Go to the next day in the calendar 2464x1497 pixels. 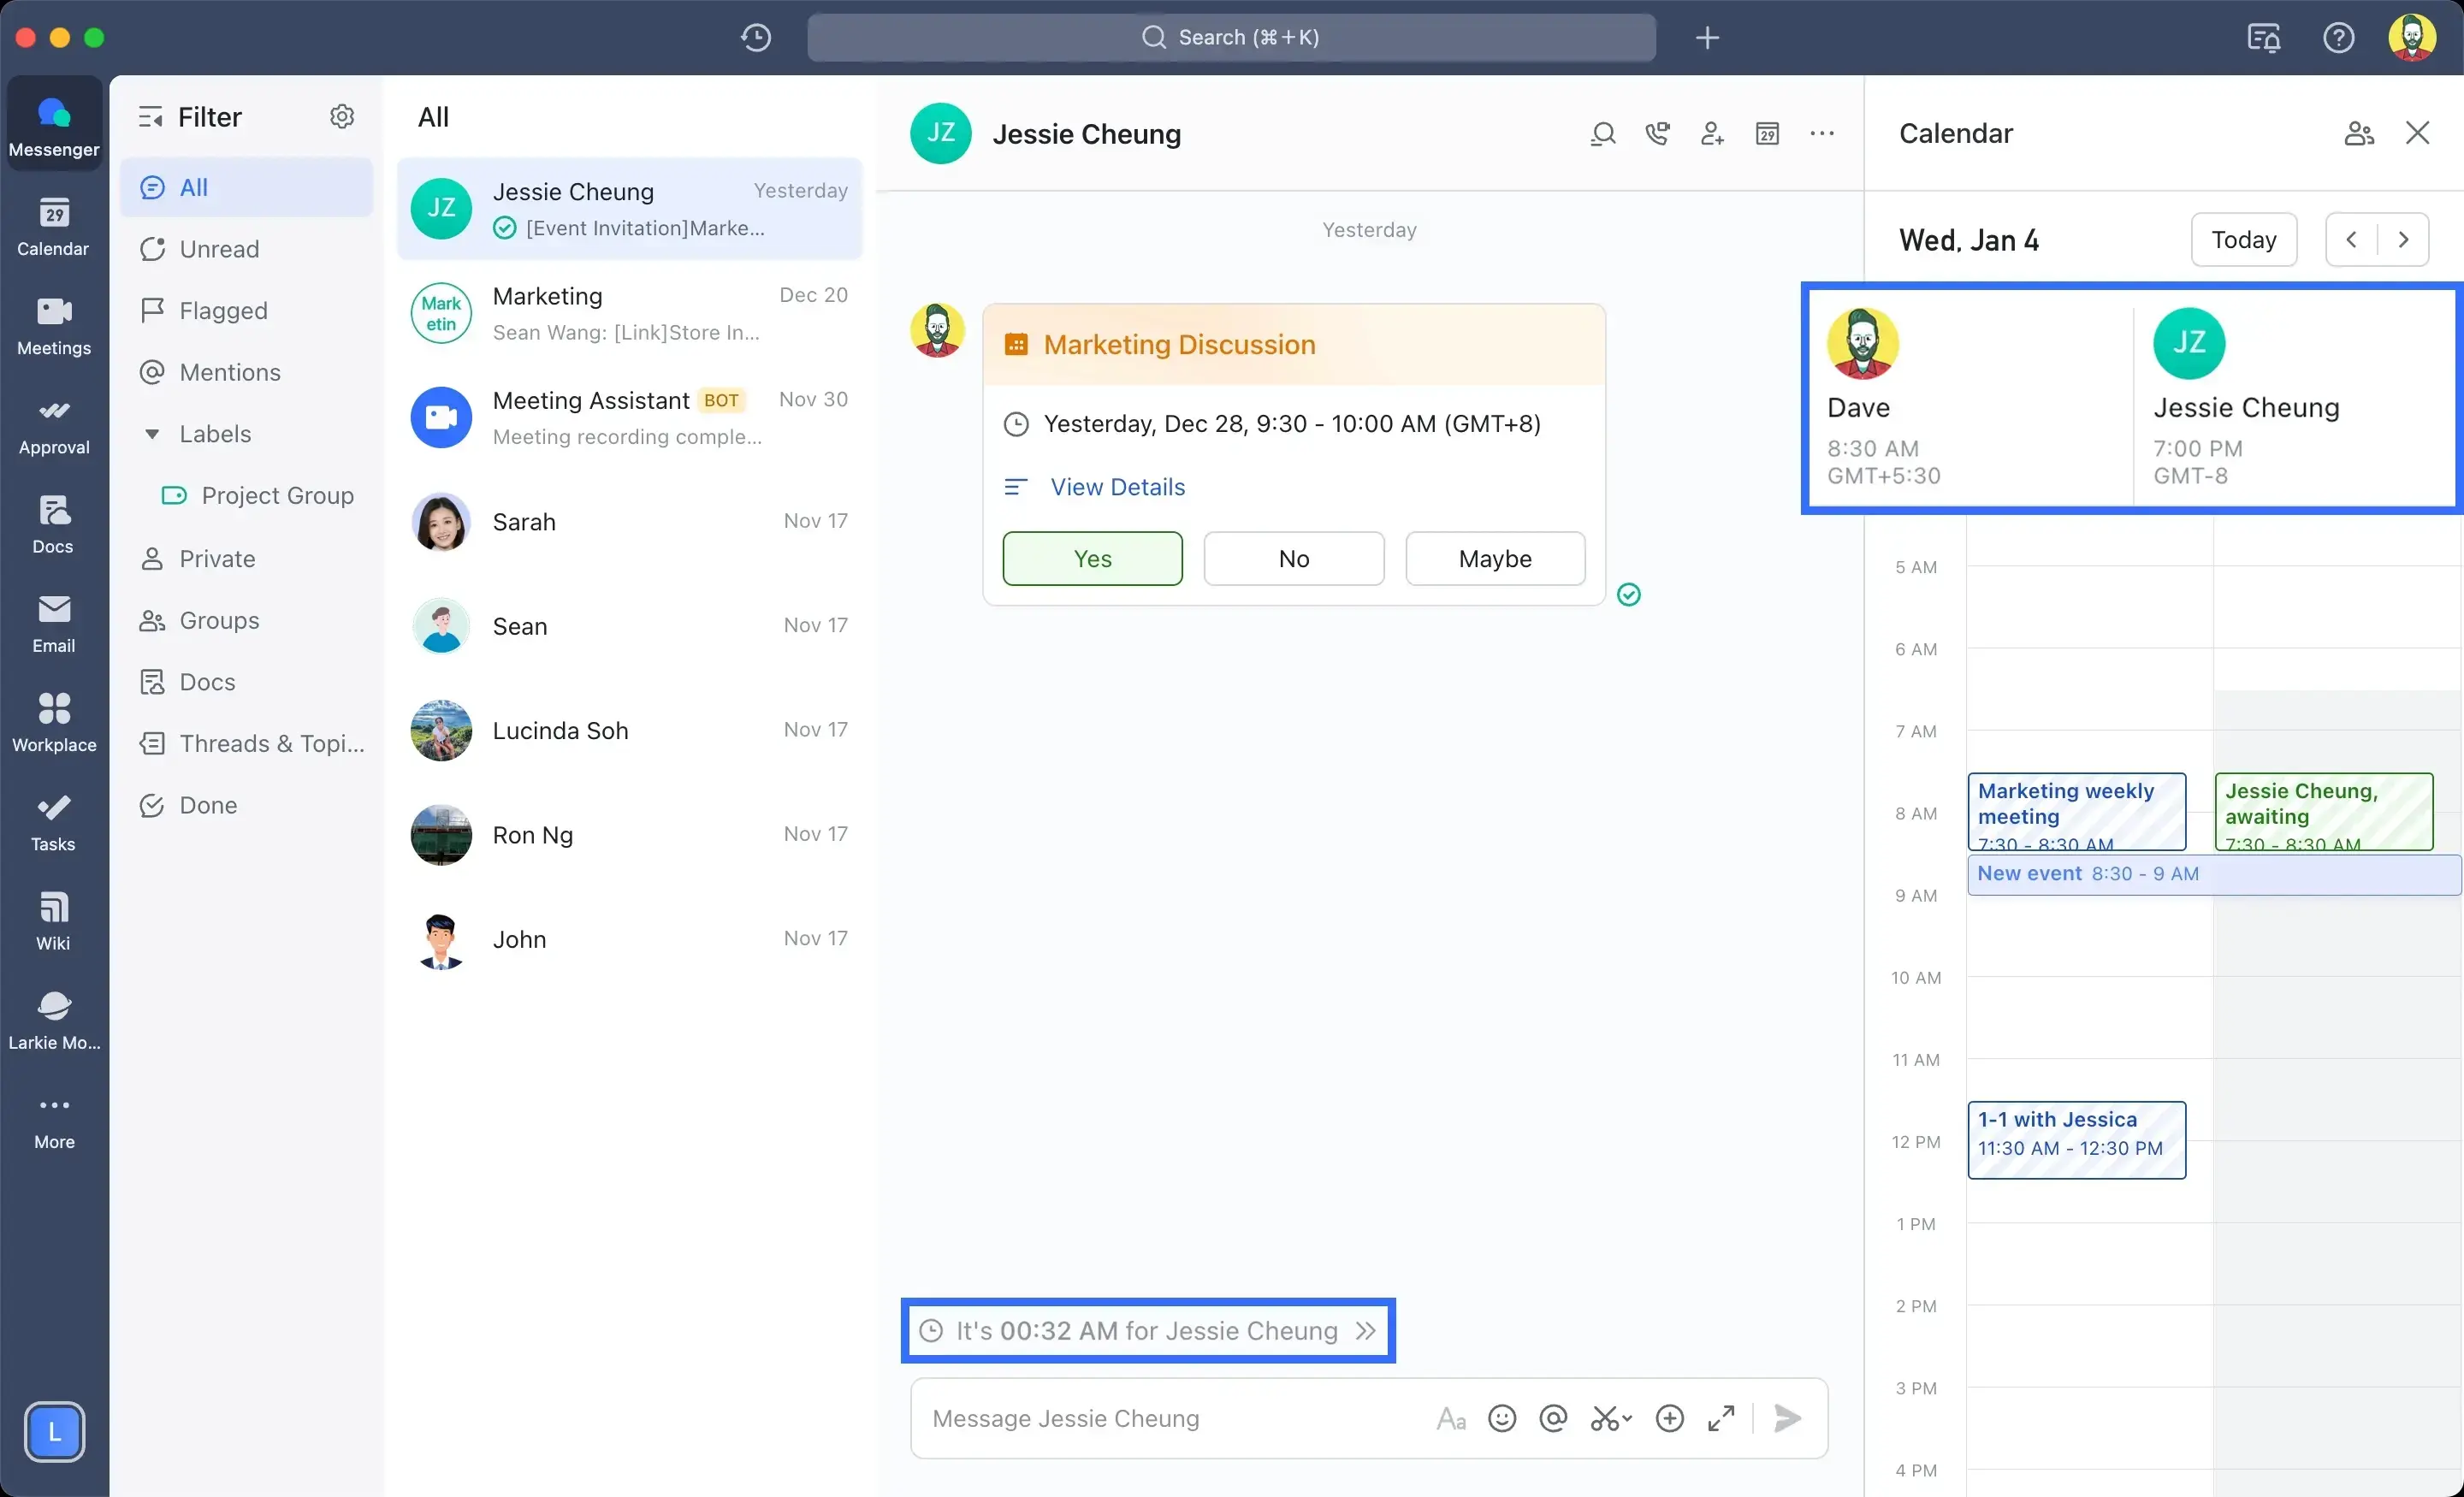coord(2403,240)
